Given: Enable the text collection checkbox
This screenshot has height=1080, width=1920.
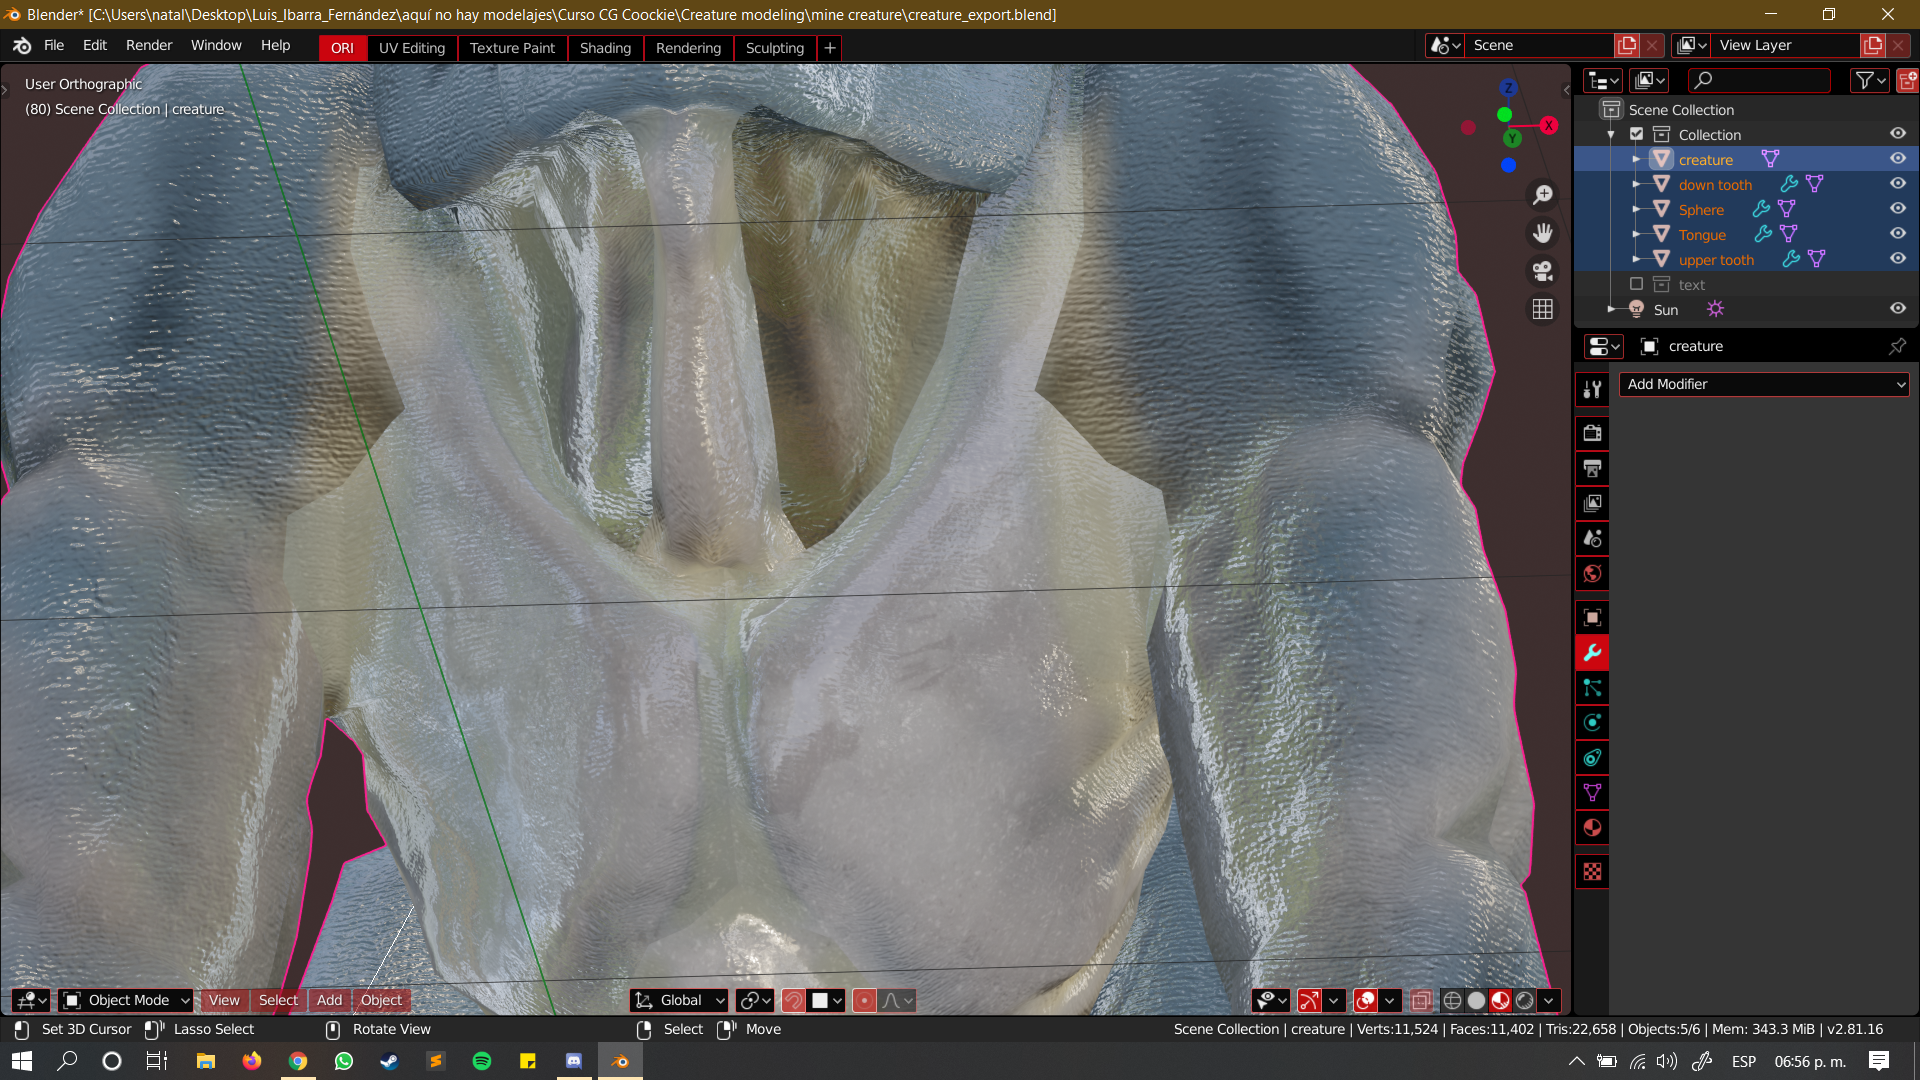Looking at the screenshot, I should 1636,285.
